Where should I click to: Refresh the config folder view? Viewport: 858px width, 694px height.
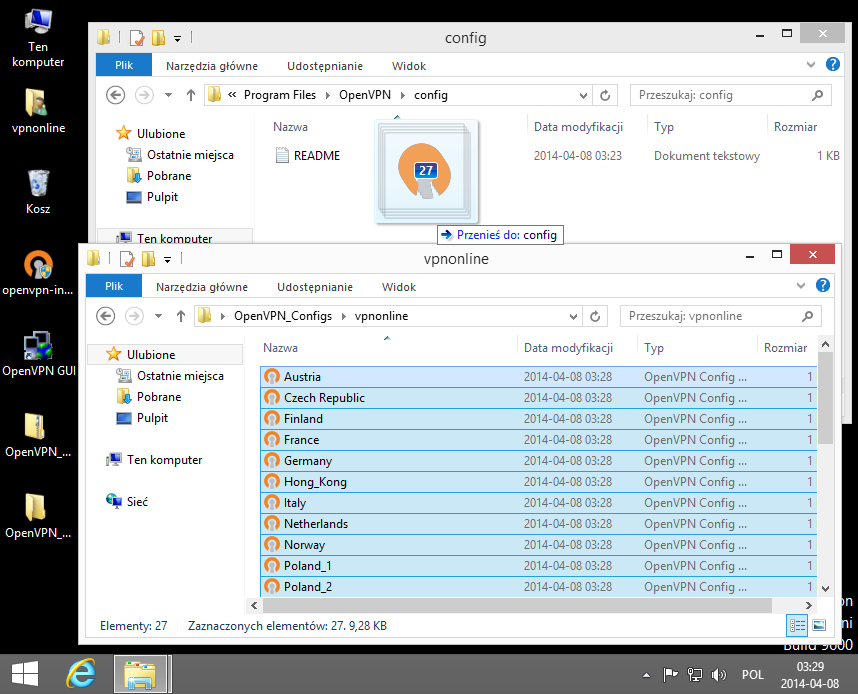click(x=605, y=95)
